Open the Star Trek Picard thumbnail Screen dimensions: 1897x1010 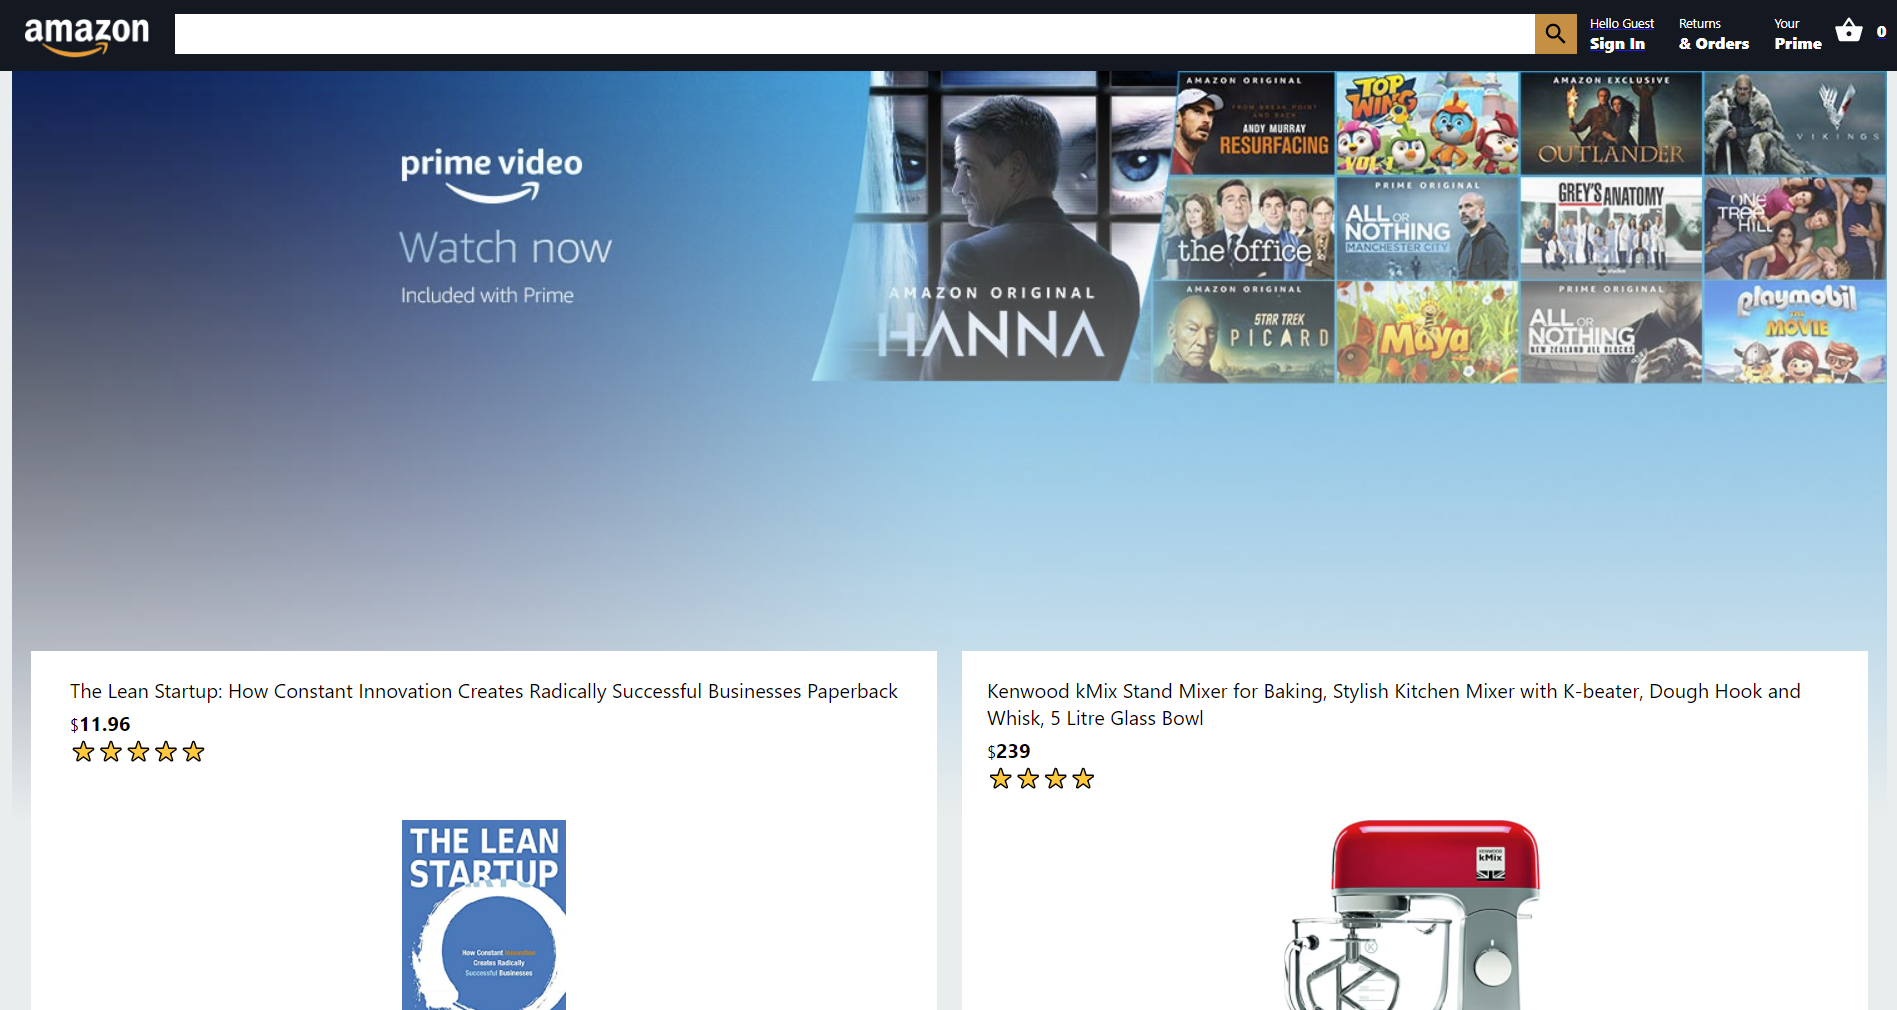point(1243,332)
